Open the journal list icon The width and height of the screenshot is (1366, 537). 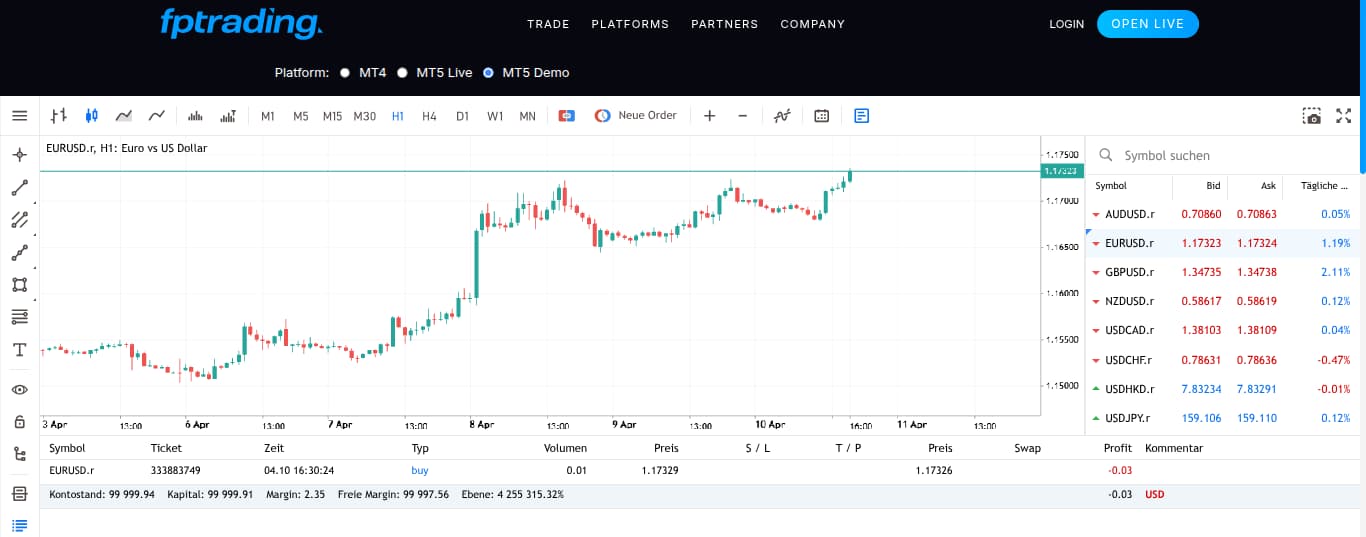tap(19, 525)
